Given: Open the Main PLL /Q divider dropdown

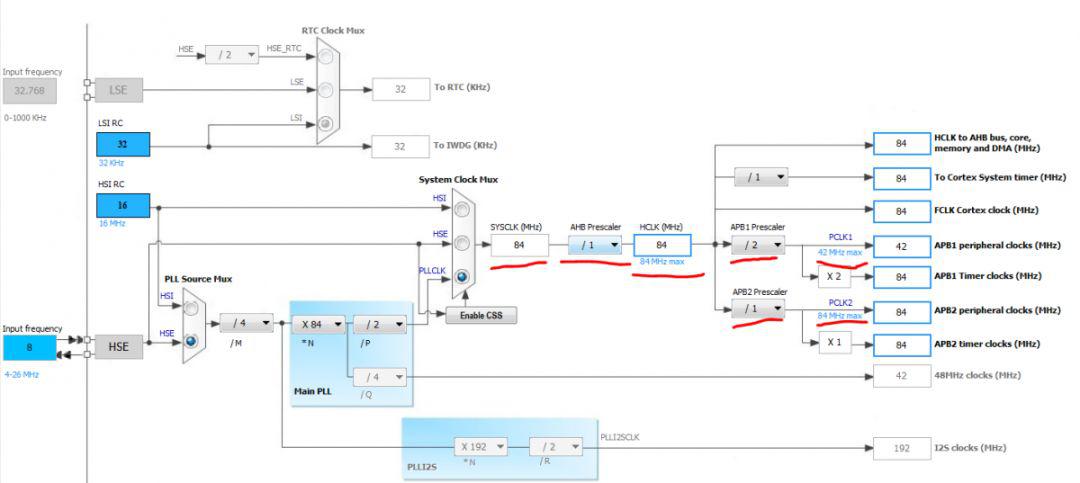Looking at the screenshot, I should (380, 377).
